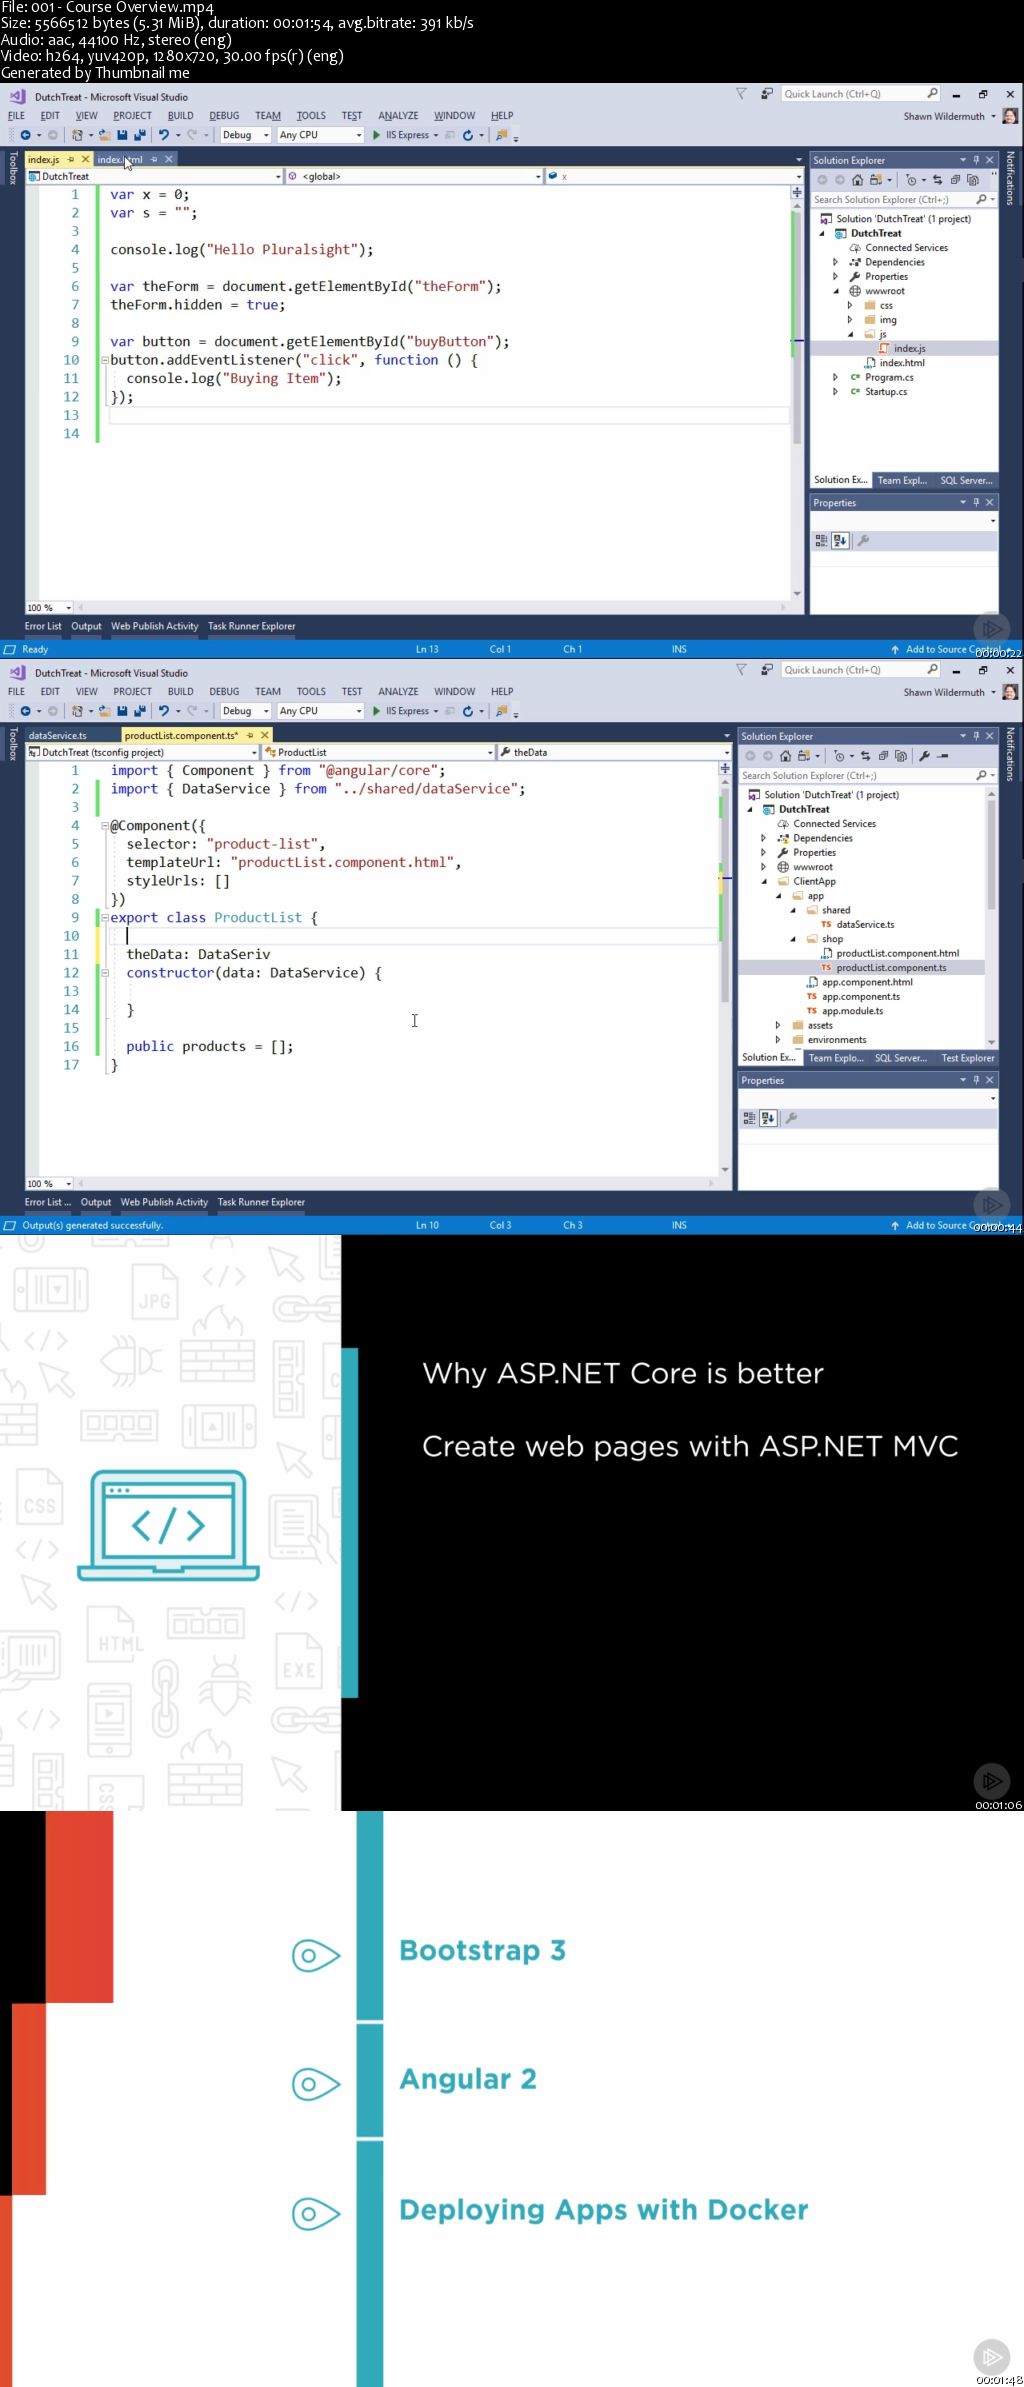
Task: Open Web Publish Activity in the top window
Action: pyautogui.click(x=155, y=626)
